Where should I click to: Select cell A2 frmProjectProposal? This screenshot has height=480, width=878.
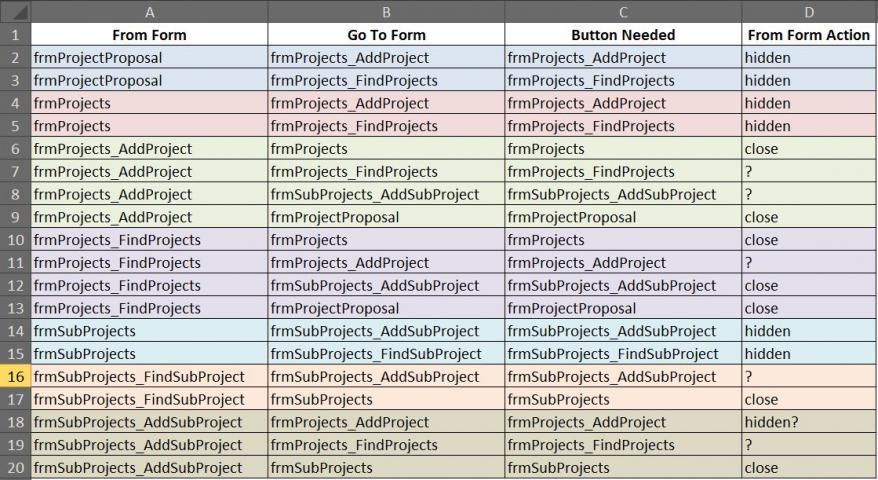click(150, 58)
